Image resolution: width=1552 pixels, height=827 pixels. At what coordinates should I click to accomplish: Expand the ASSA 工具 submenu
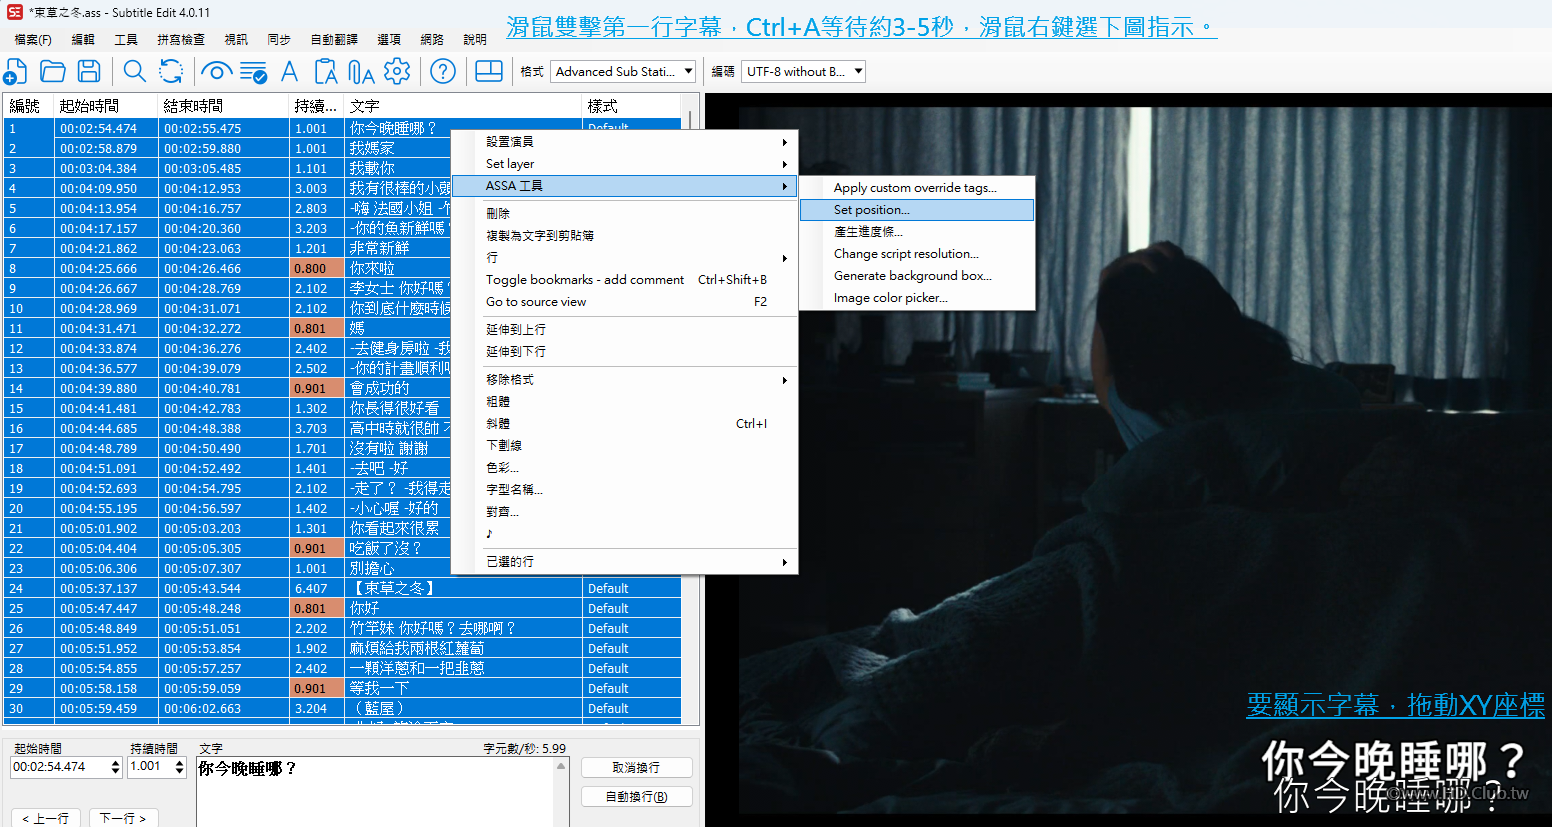click(x=625, y=186)
